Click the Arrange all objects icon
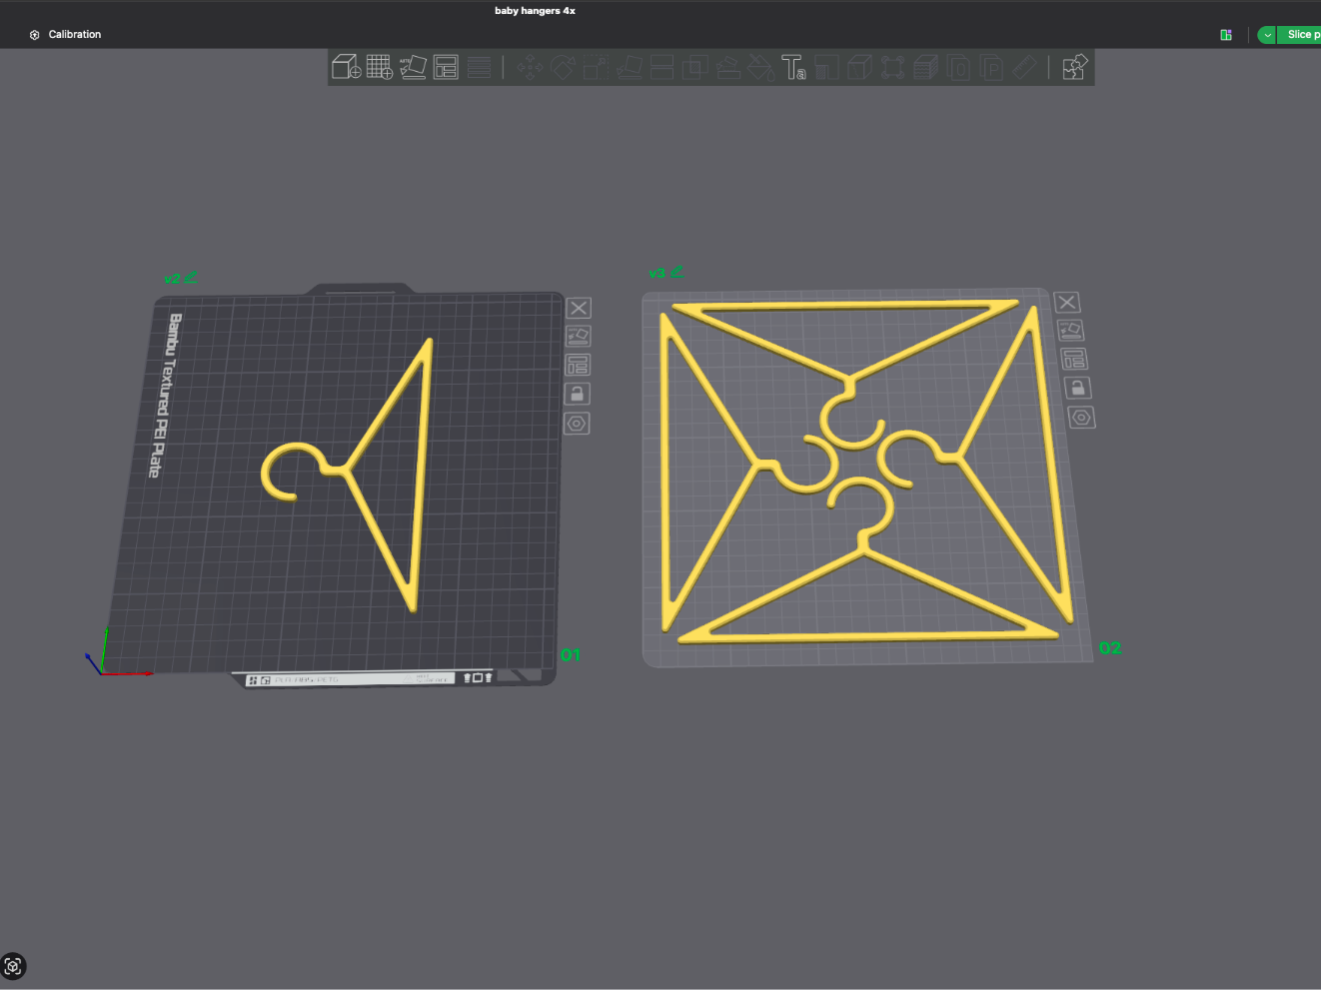 [x=446, y=67]
